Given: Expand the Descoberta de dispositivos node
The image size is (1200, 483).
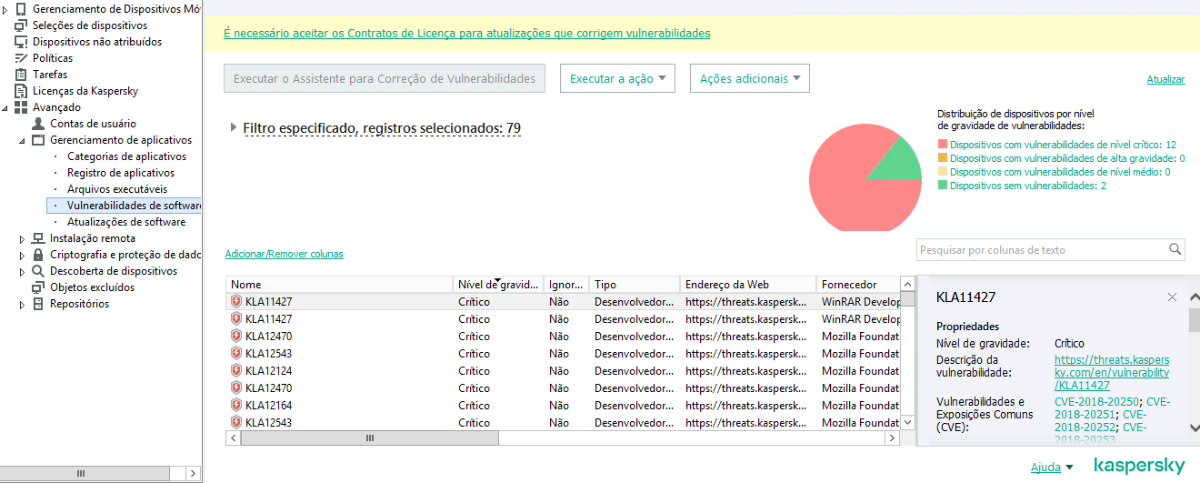Looking at the screenshot, I should pos(23,271).
